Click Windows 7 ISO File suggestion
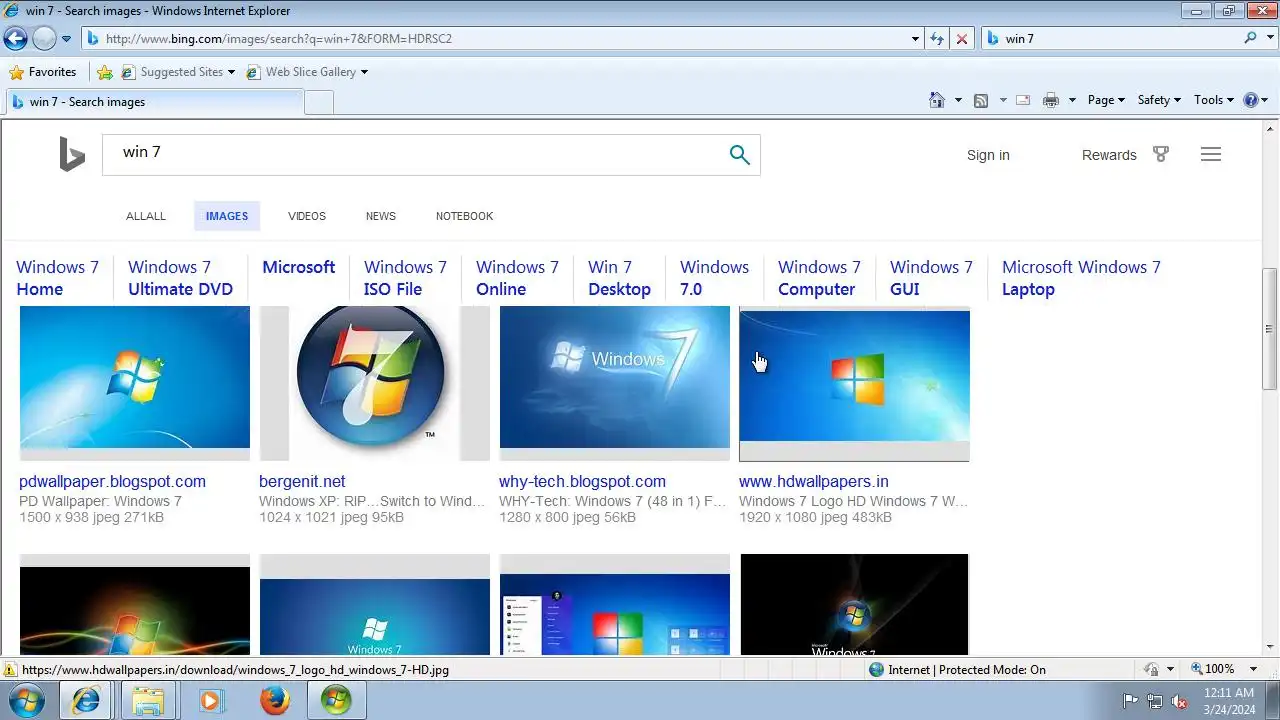Screen dimensions: 1280x720 (x=405, y=278)
